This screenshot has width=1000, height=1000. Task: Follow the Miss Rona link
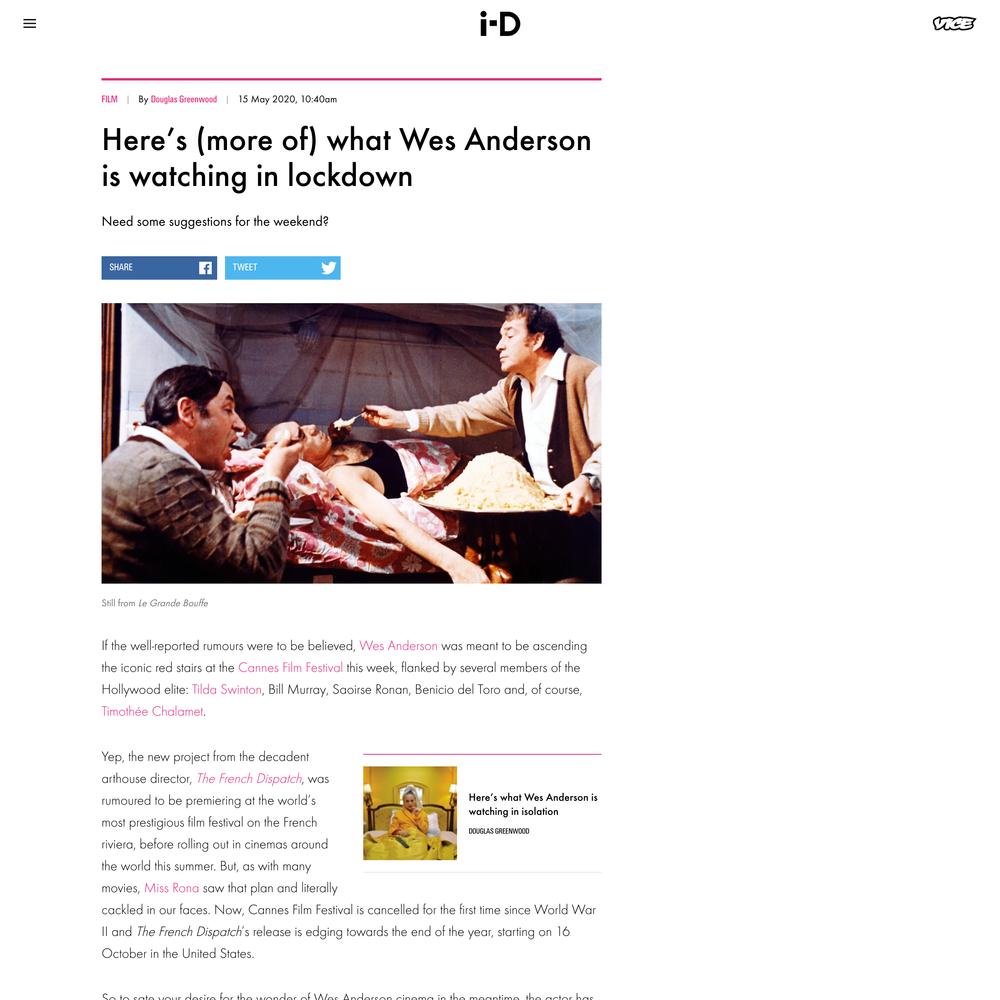[x=172, y=888]
